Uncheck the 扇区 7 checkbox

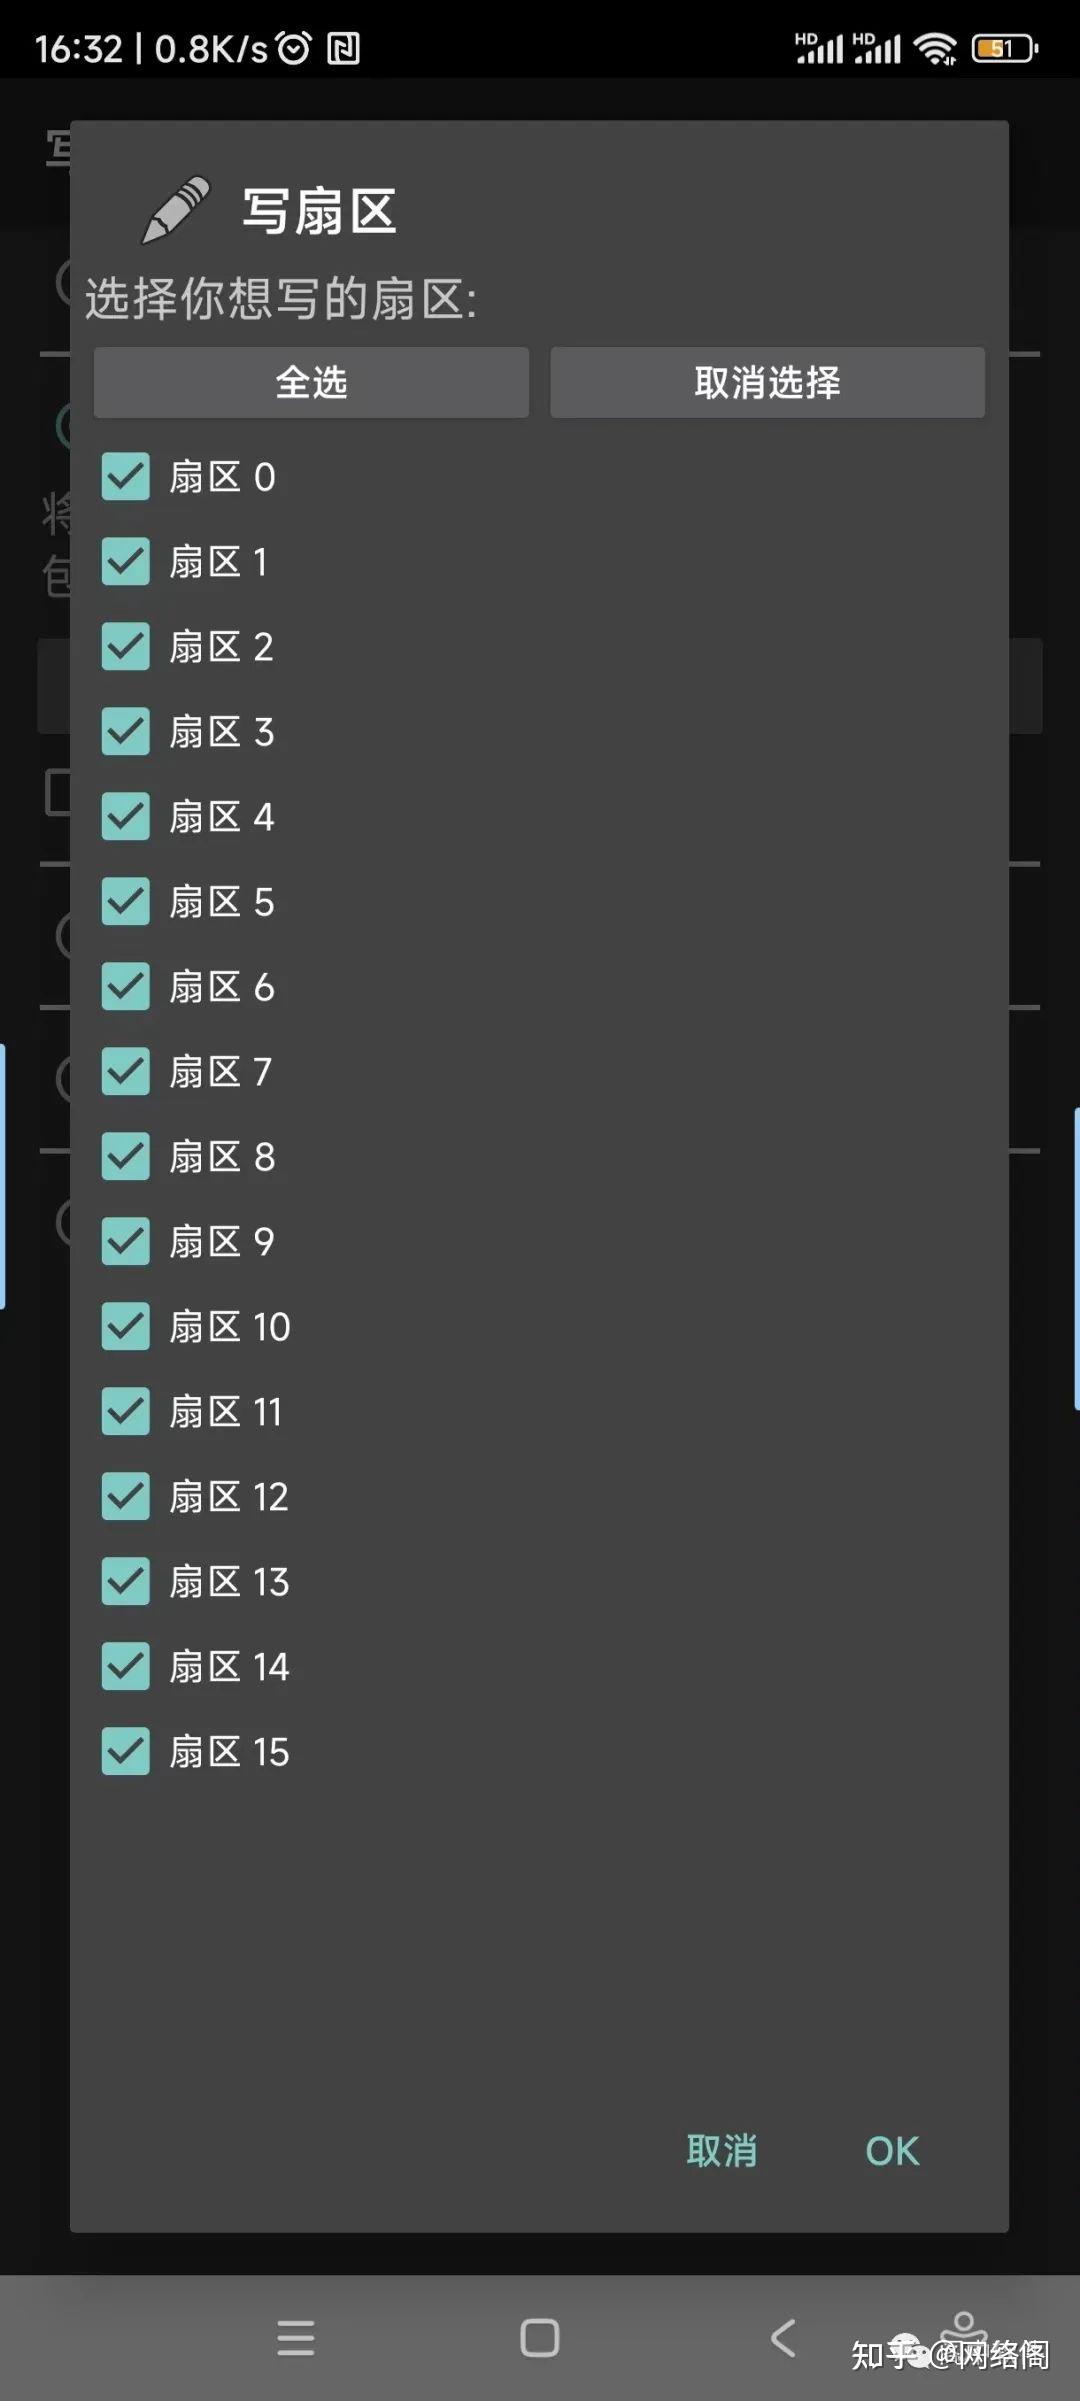pos(126,1072)
